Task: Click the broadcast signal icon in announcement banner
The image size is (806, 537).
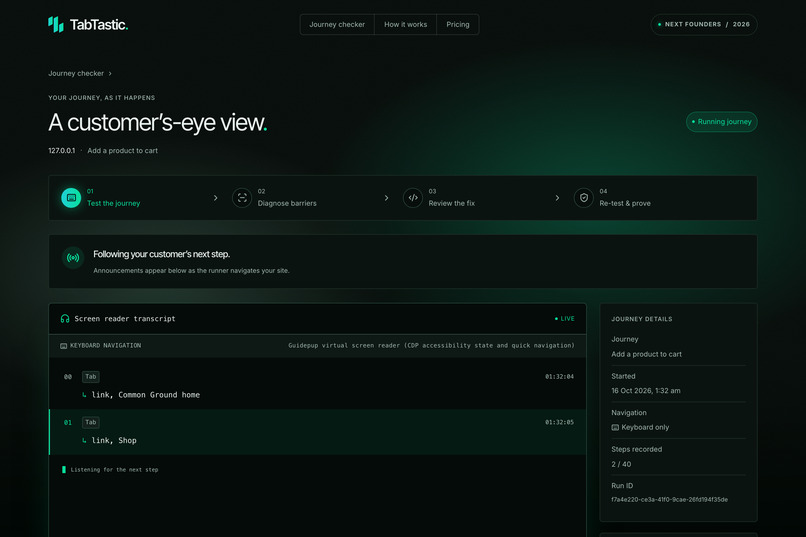Action: coord(73,258)
